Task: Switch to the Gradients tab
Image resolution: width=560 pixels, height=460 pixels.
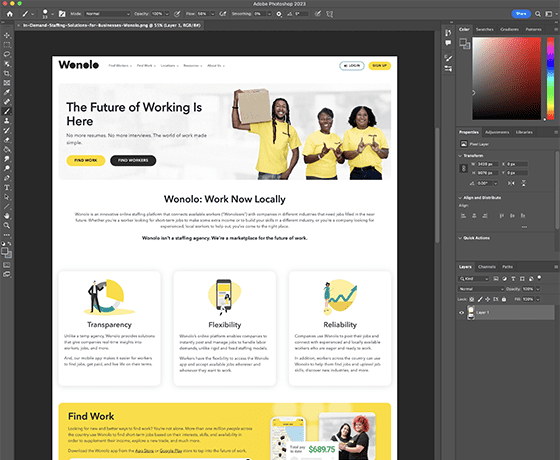Action: tap(509, 29)
